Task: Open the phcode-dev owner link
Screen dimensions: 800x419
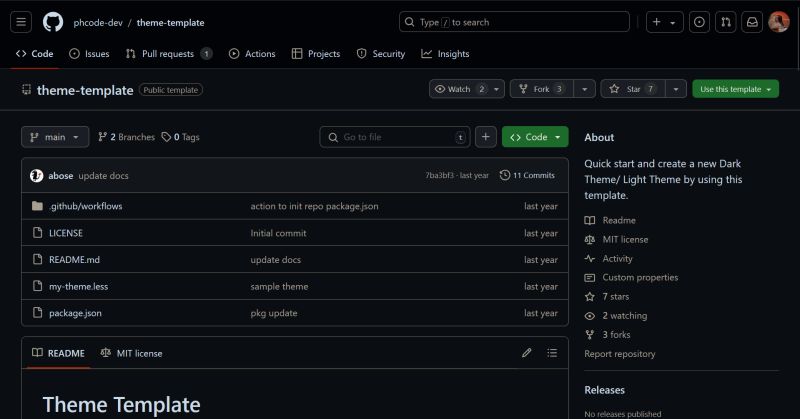Action: click(x=98, y=22)
